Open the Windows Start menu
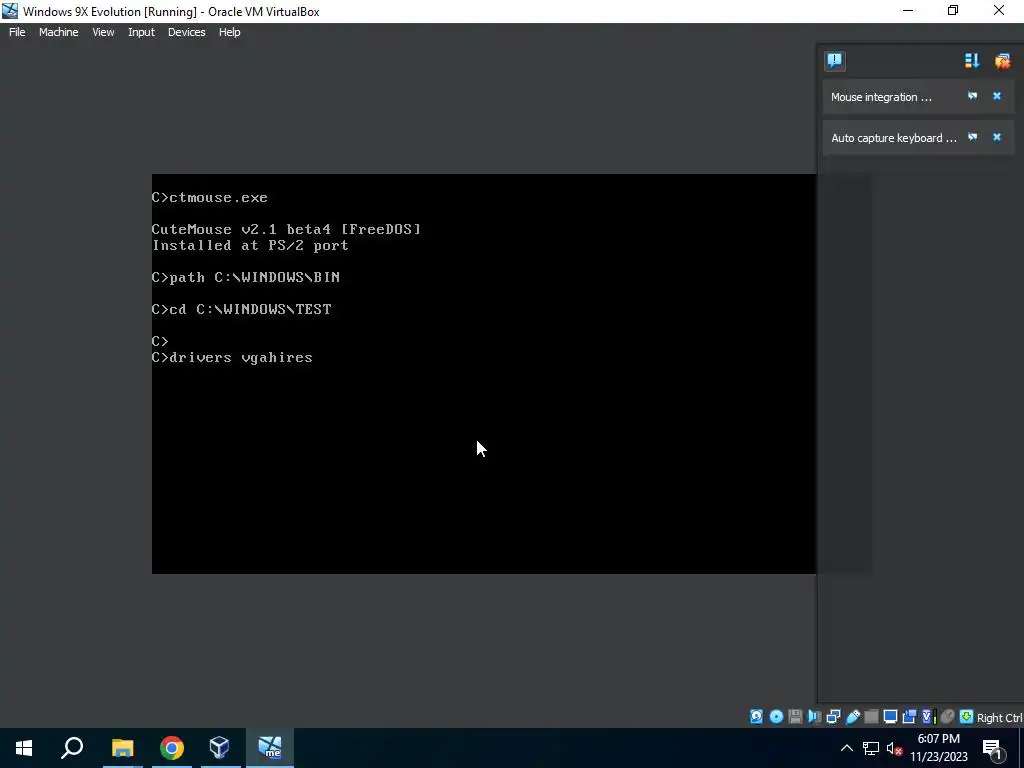Screen dimensions: 1024x768 point(24,748)
